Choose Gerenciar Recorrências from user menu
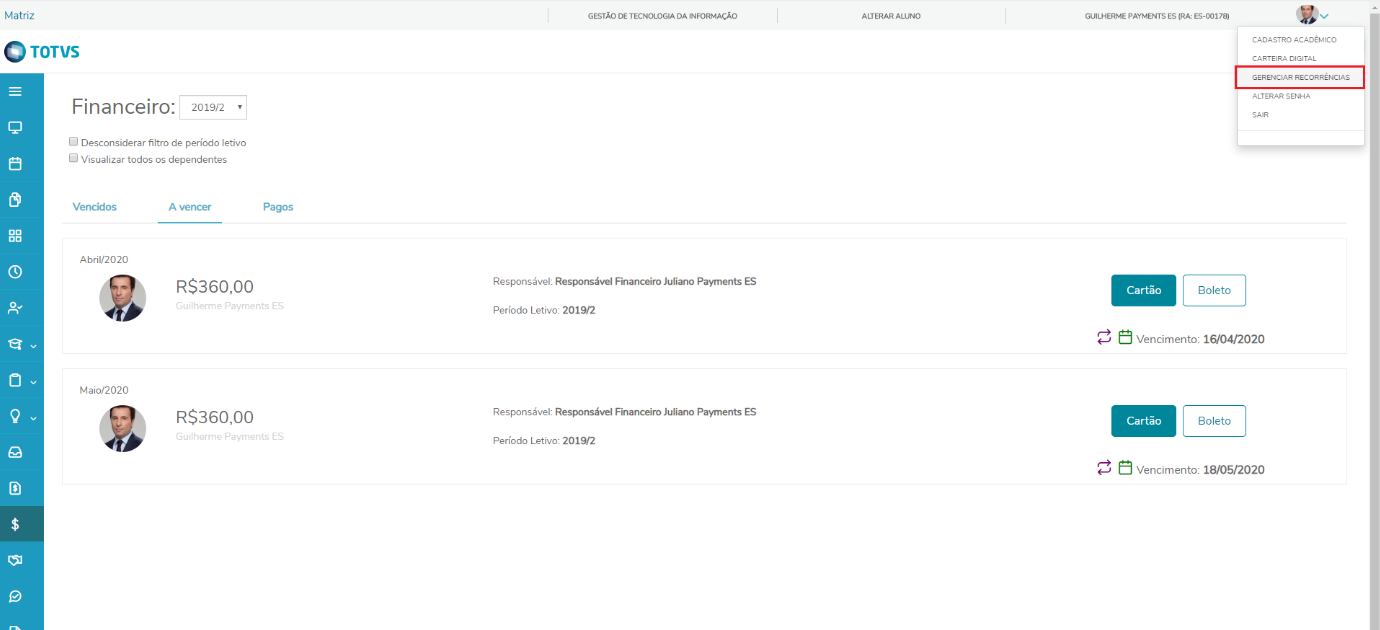1380x630 pixels. click(x=1300, y=77)
